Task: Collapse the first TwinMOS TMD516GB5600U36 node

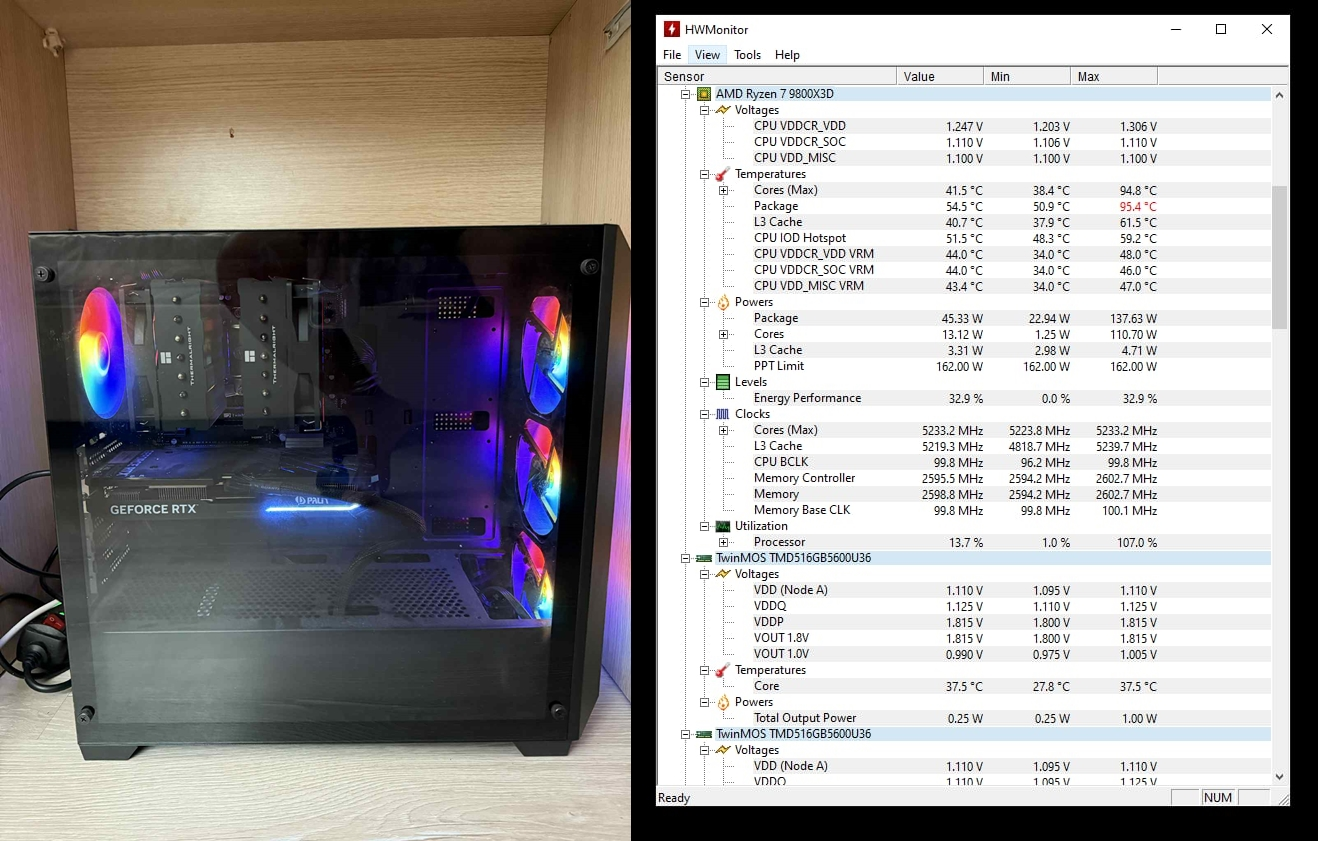Action: (686, 558)
